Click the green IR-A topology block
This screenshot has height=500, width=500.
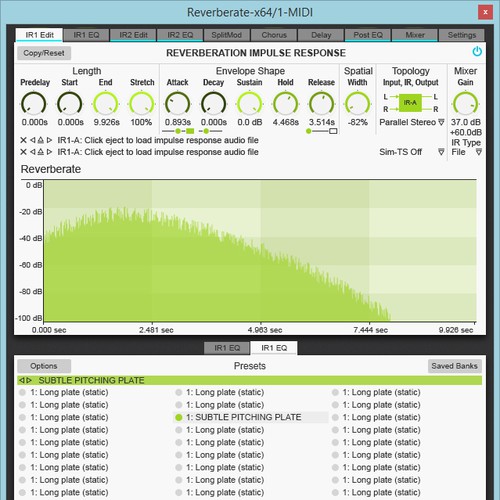coord(410,103)
